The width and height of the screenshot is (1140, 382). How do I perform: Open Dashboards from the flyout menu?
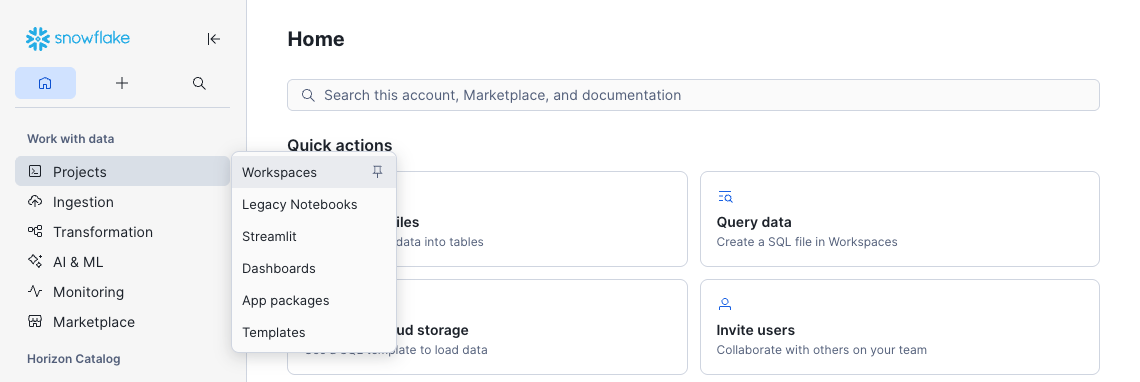point(314,268)
